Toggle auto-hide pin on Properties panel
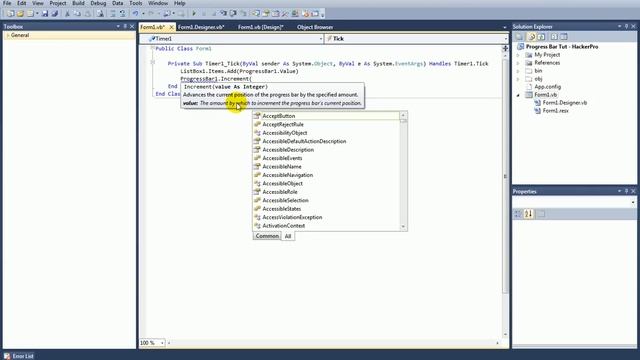 [x=627, y=191]
